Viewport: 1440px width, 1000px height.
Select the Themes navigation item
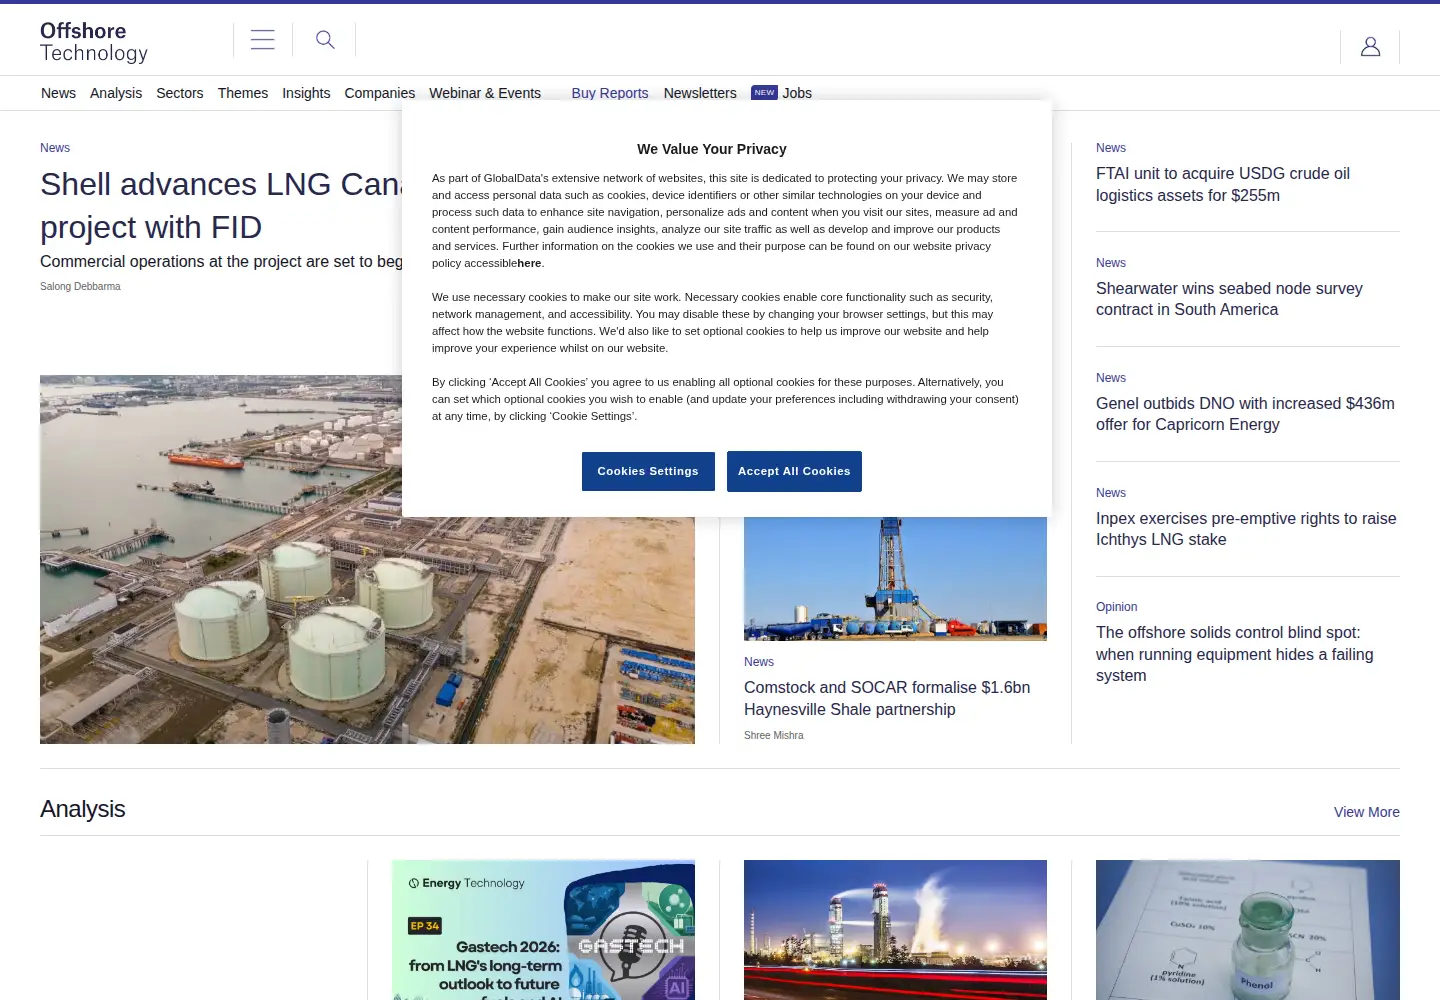(x=243, y=93)
